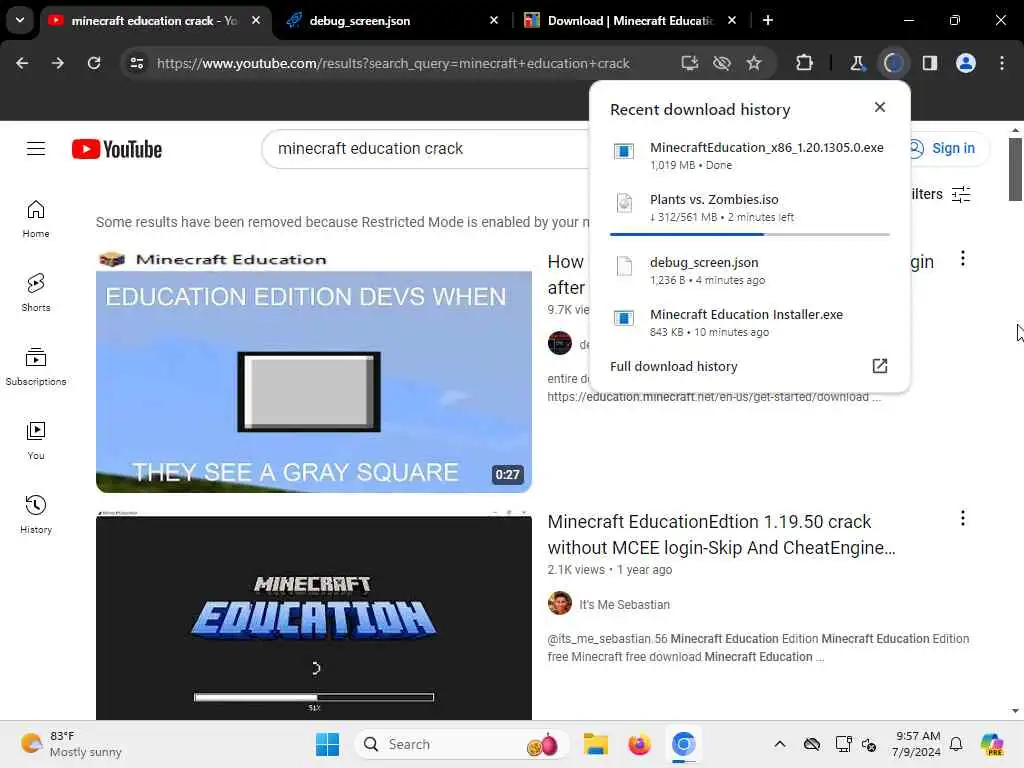Show hidden system tray icons
This screenshot has width=1024, height=768.
point(779,744)
